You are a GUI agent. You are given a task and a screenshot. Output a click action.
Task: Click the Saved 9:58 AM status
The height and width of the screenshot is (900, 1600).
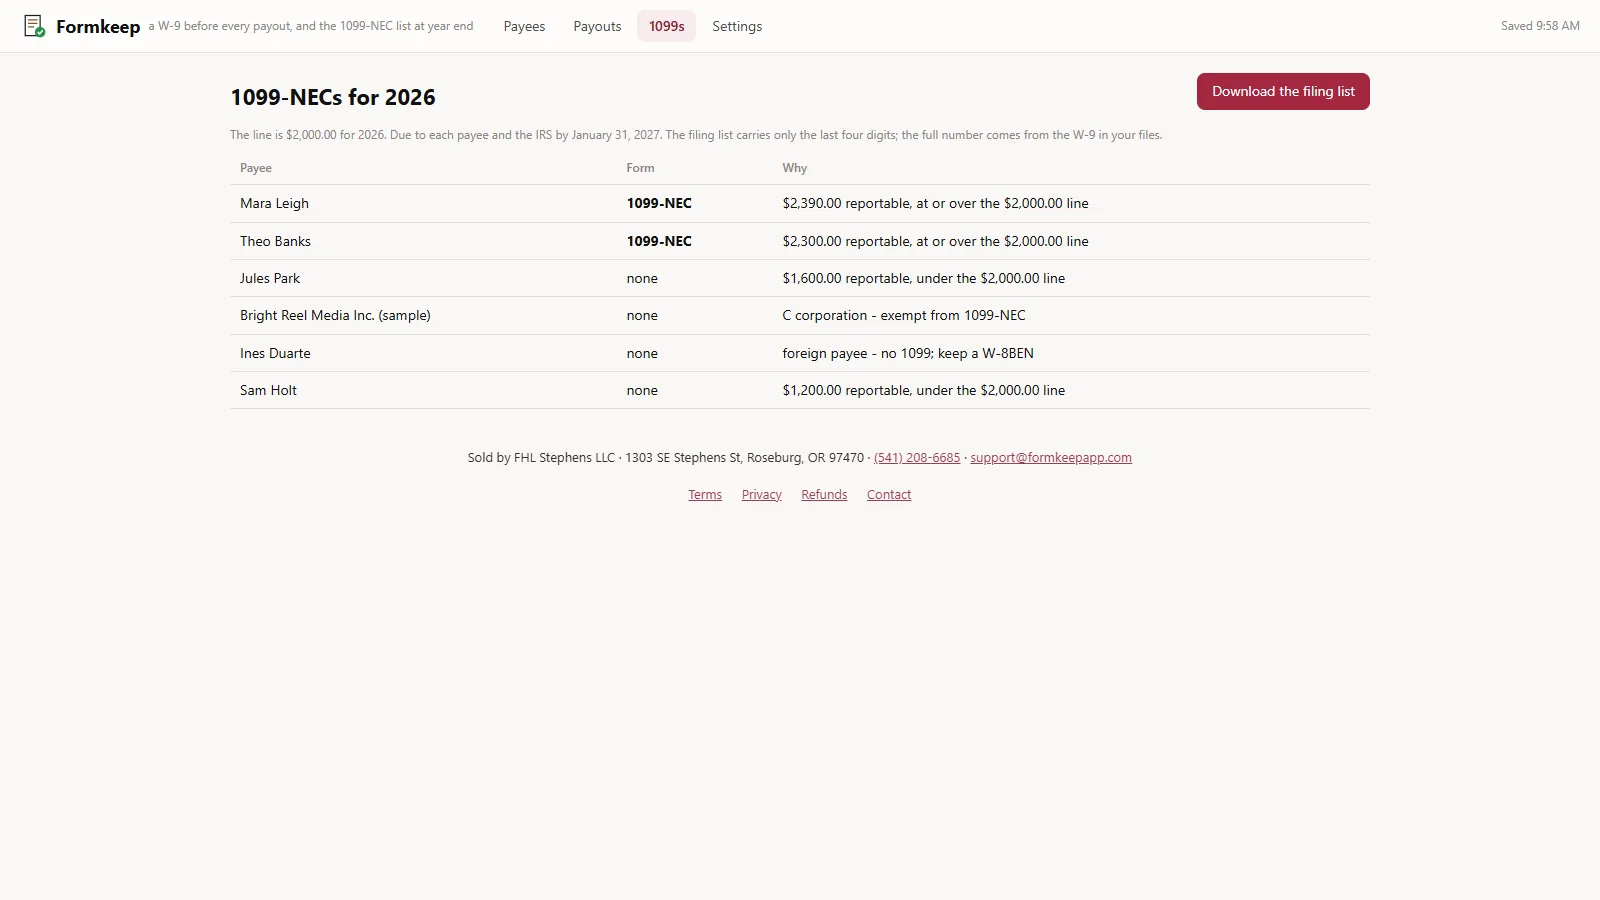[1540, 26]
